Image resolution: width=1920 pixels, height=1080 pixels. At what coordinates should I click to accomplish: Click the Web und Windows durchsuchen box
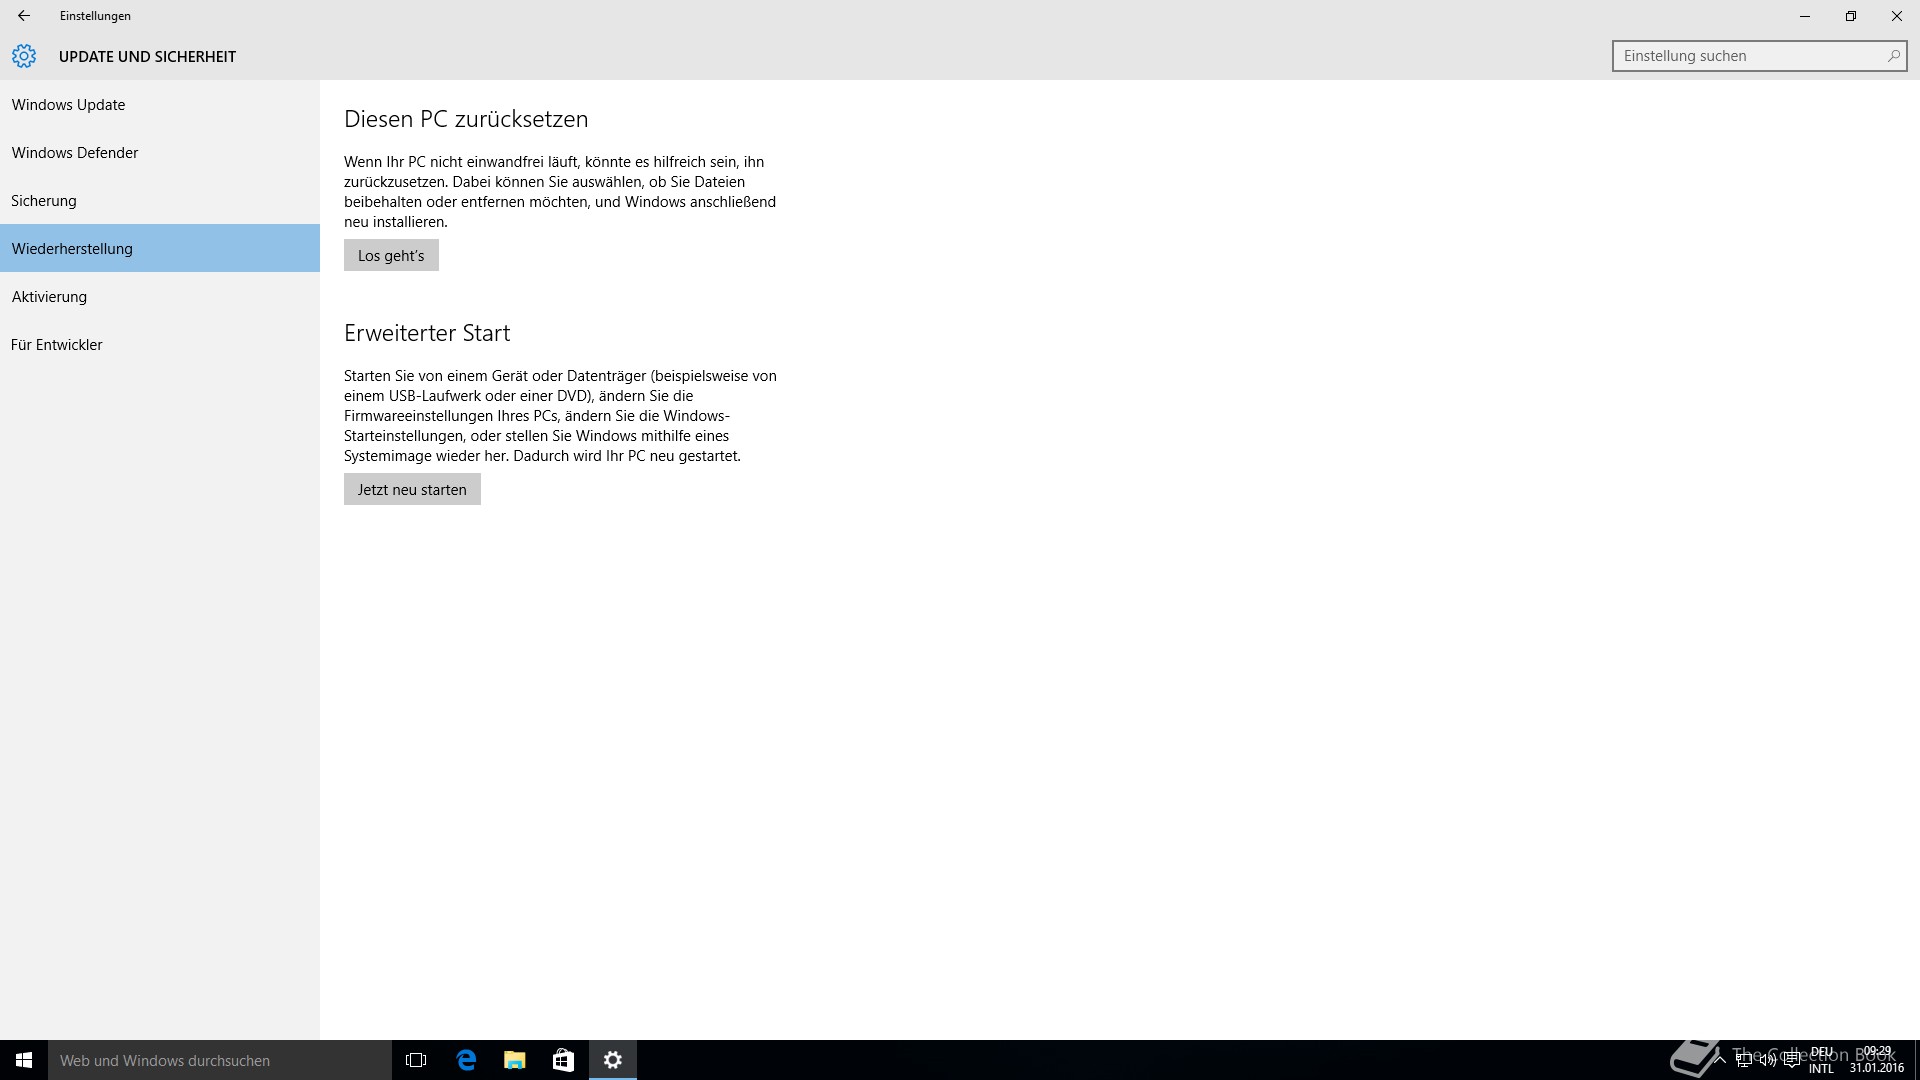(x=220, y=1060)
